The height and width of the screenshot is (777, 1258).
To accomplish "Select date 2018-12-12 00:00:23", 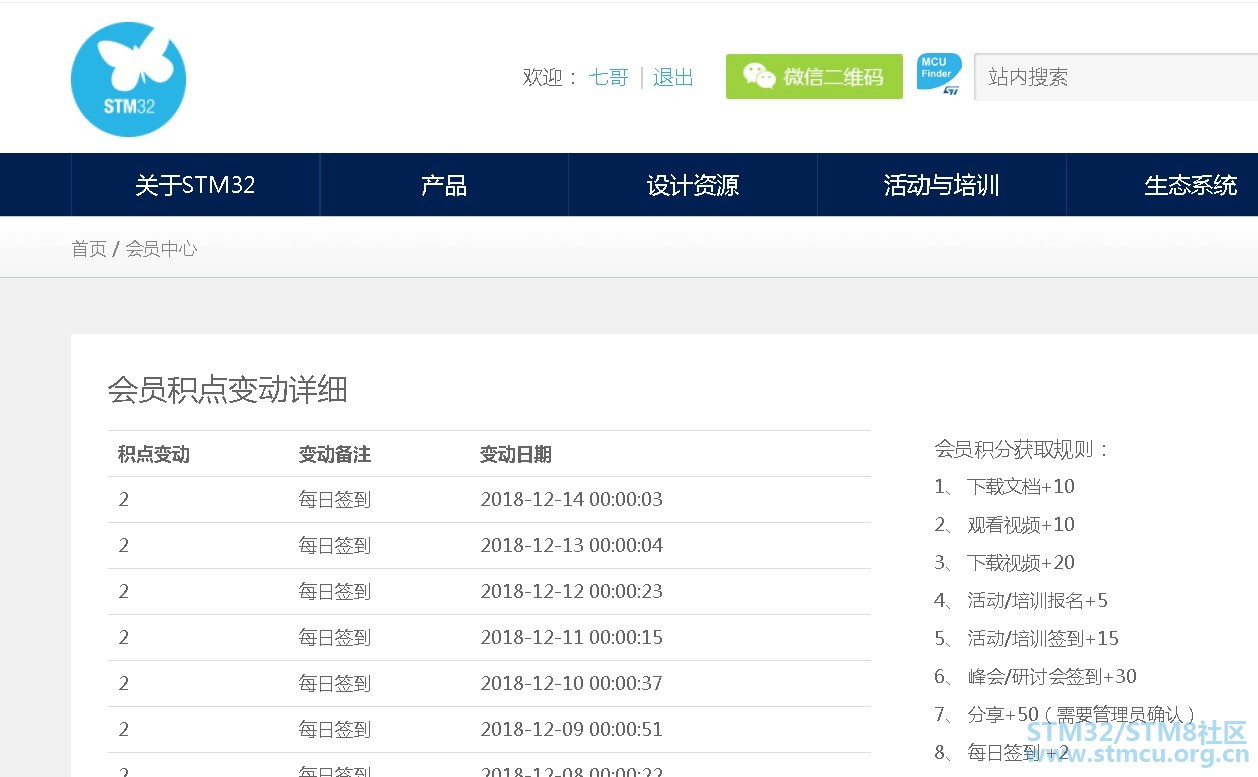I will (x=572, y=592).
